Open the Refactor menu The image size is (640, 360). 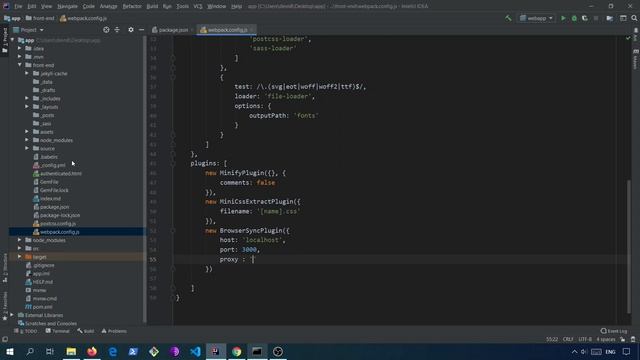click(x=132, y=6)
